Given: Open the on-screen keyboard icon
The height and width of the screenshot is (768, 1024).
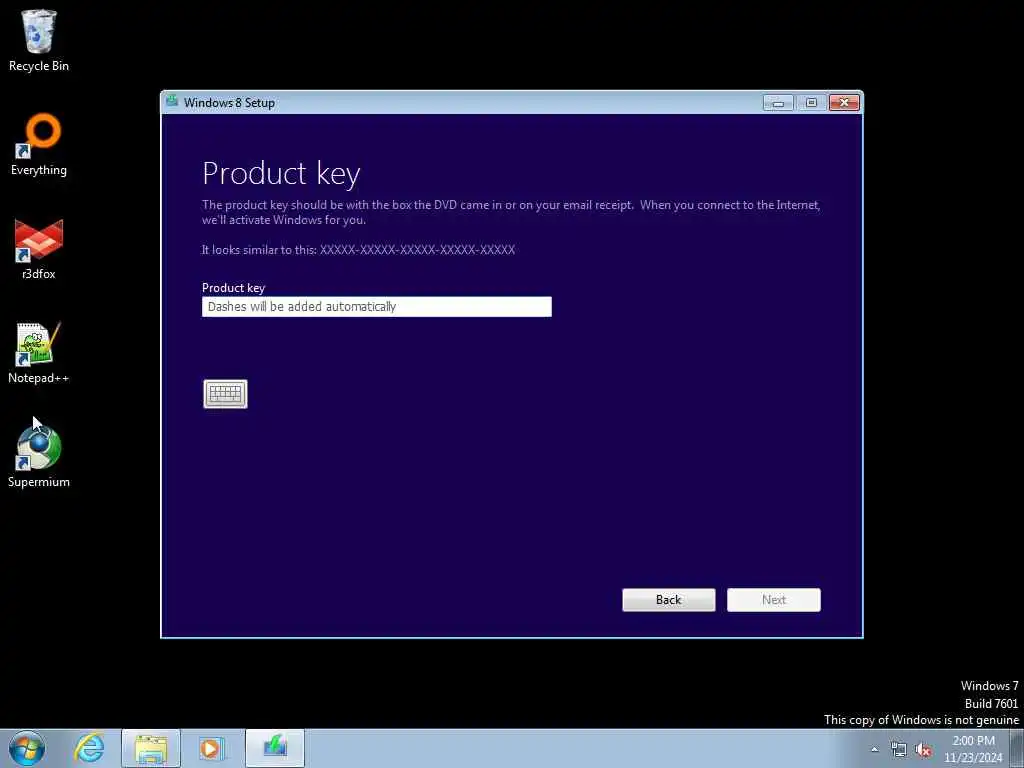Looking at the screenshot, I should (225, 394).
